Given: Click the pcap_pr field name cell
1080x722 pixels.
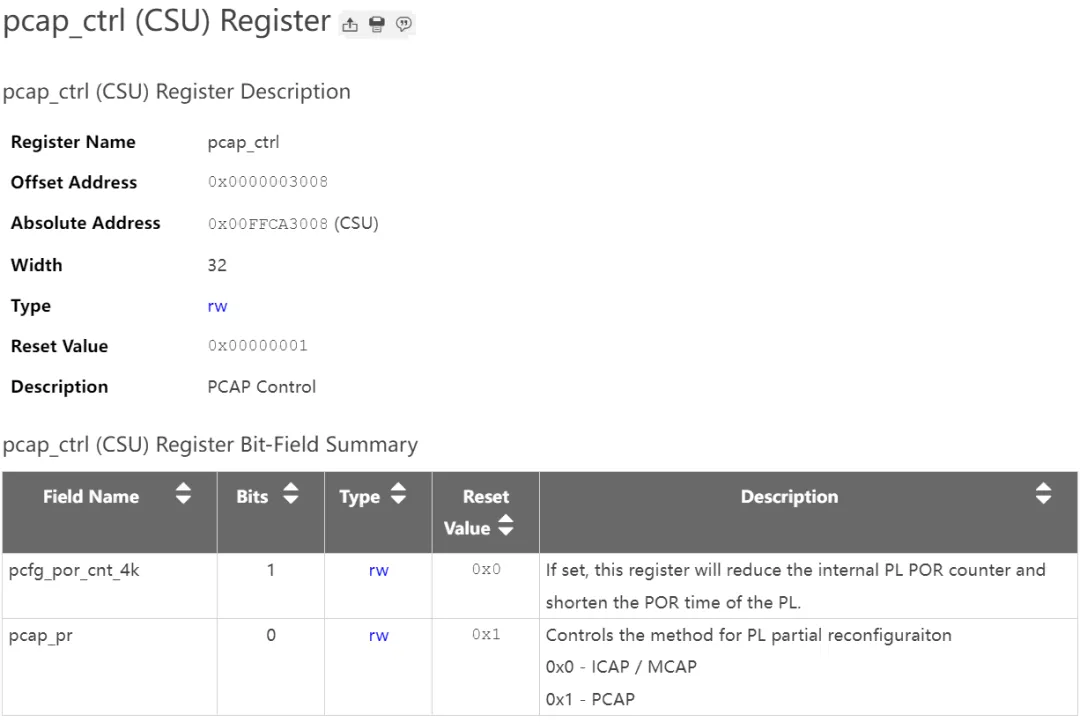Looking at the screenshot, I should [x=40, y=635].
